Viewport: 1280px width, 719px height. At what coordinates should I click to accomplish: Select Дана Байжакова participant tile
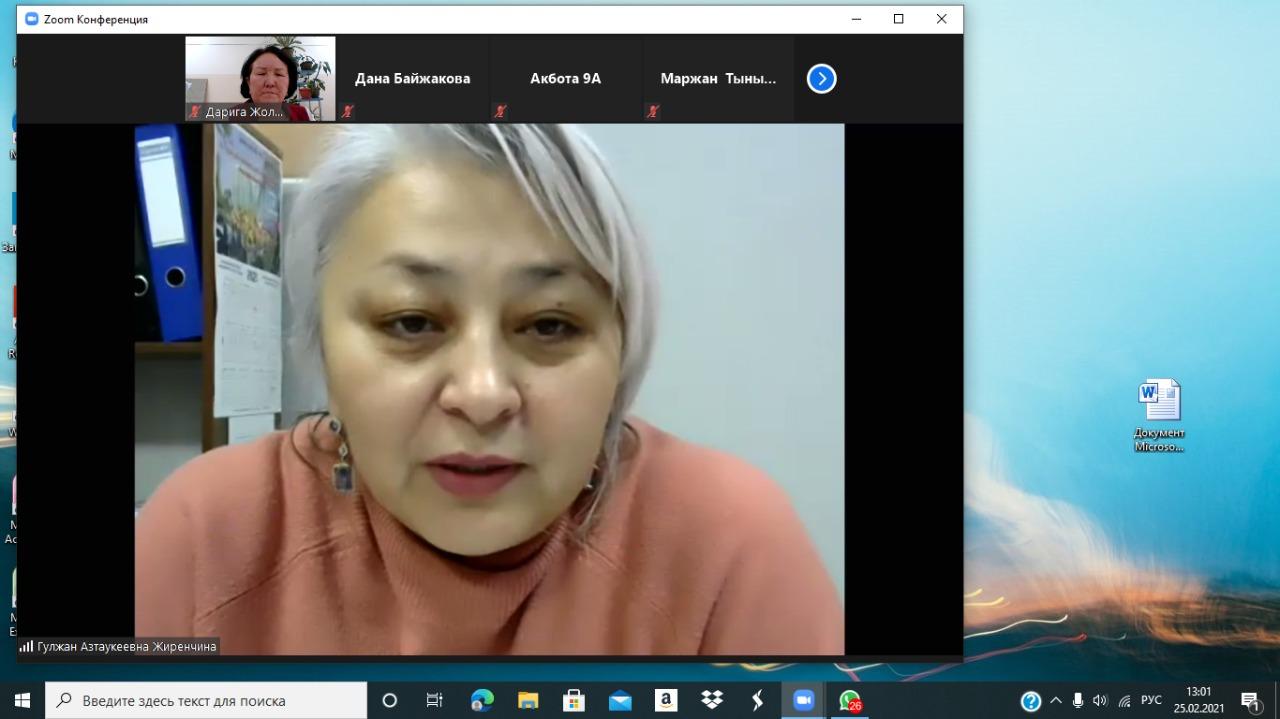click(412, 79)
